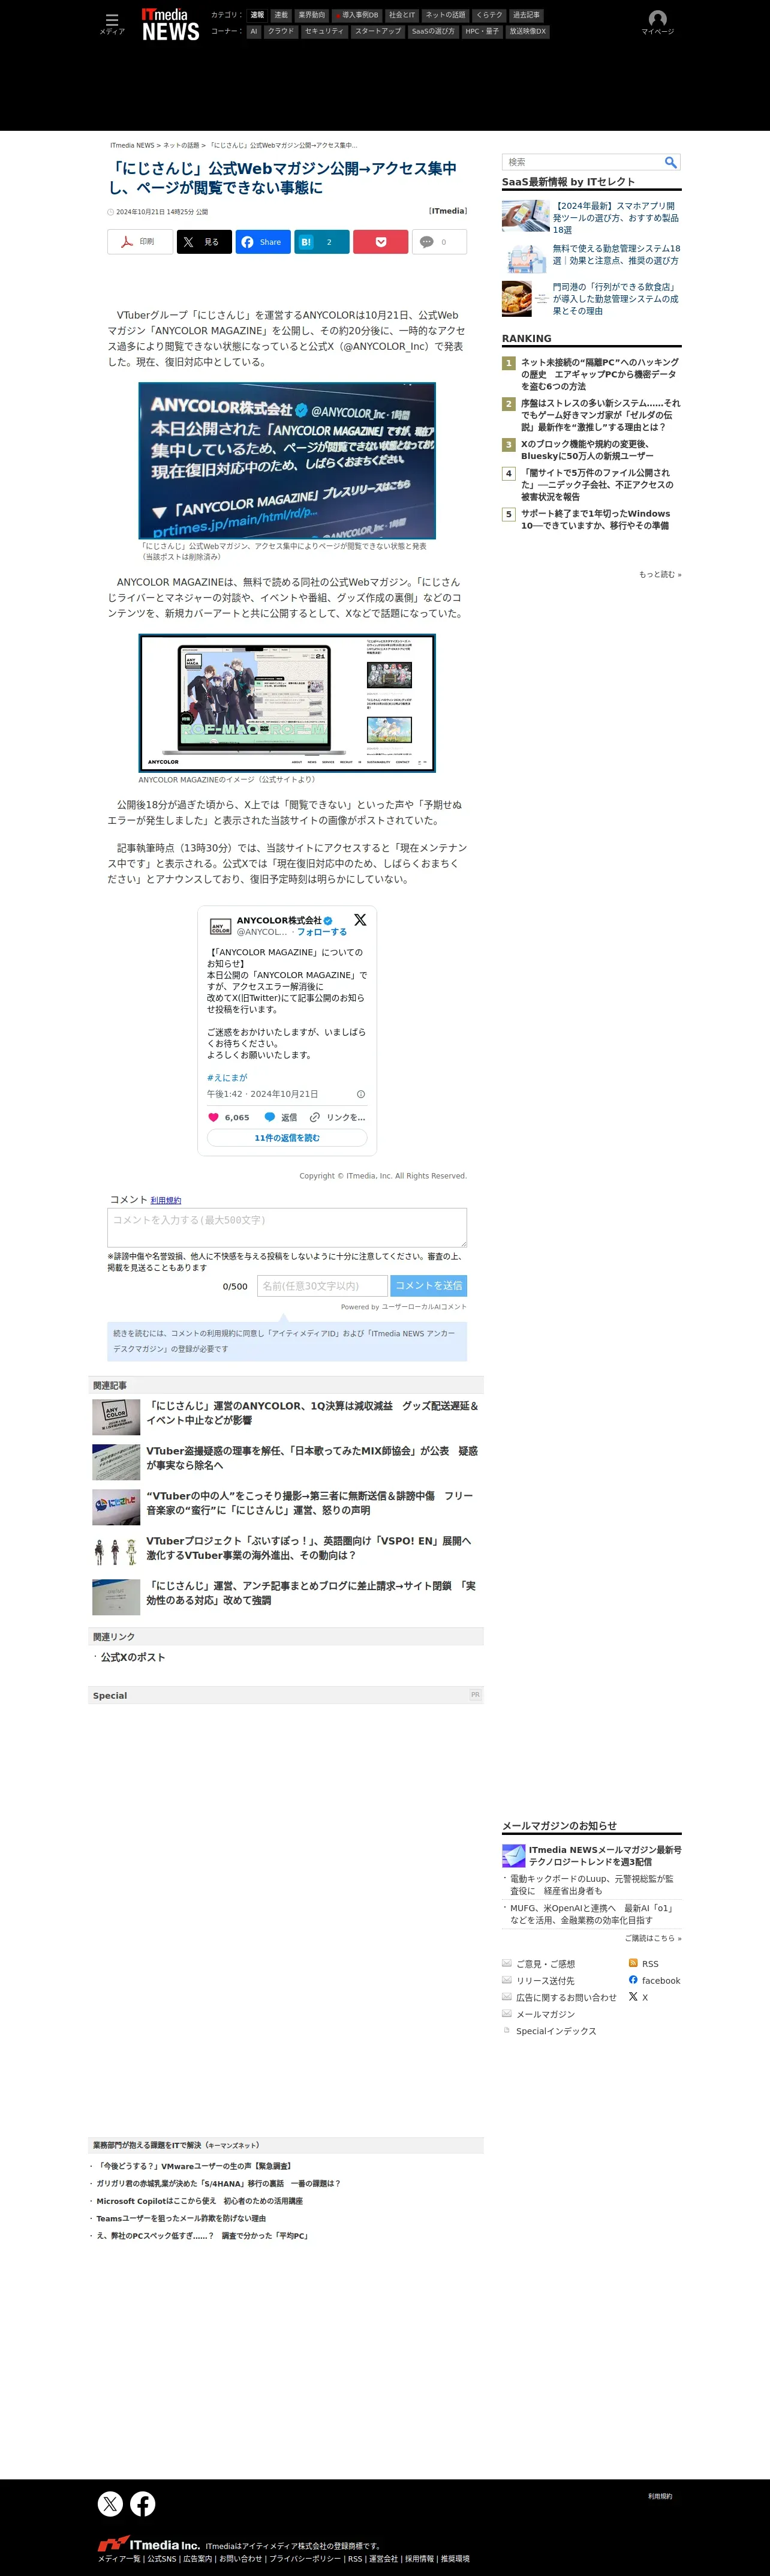Click 11件の返信を読む button
The height and width of the screenshot is (2576, 770).
coord(287,1138)
